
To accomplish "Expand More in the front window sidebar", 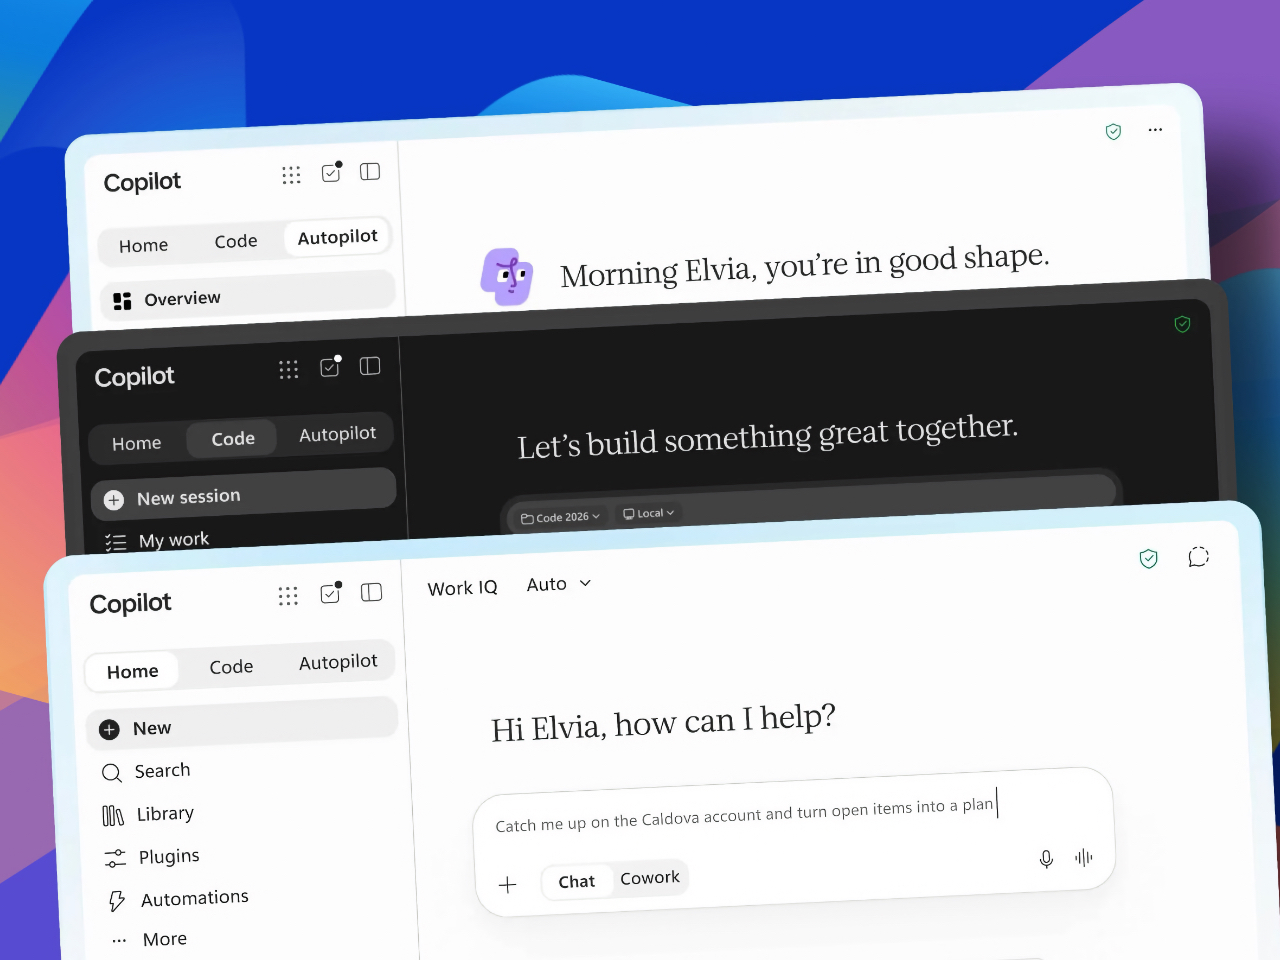I will coord(150,939).
